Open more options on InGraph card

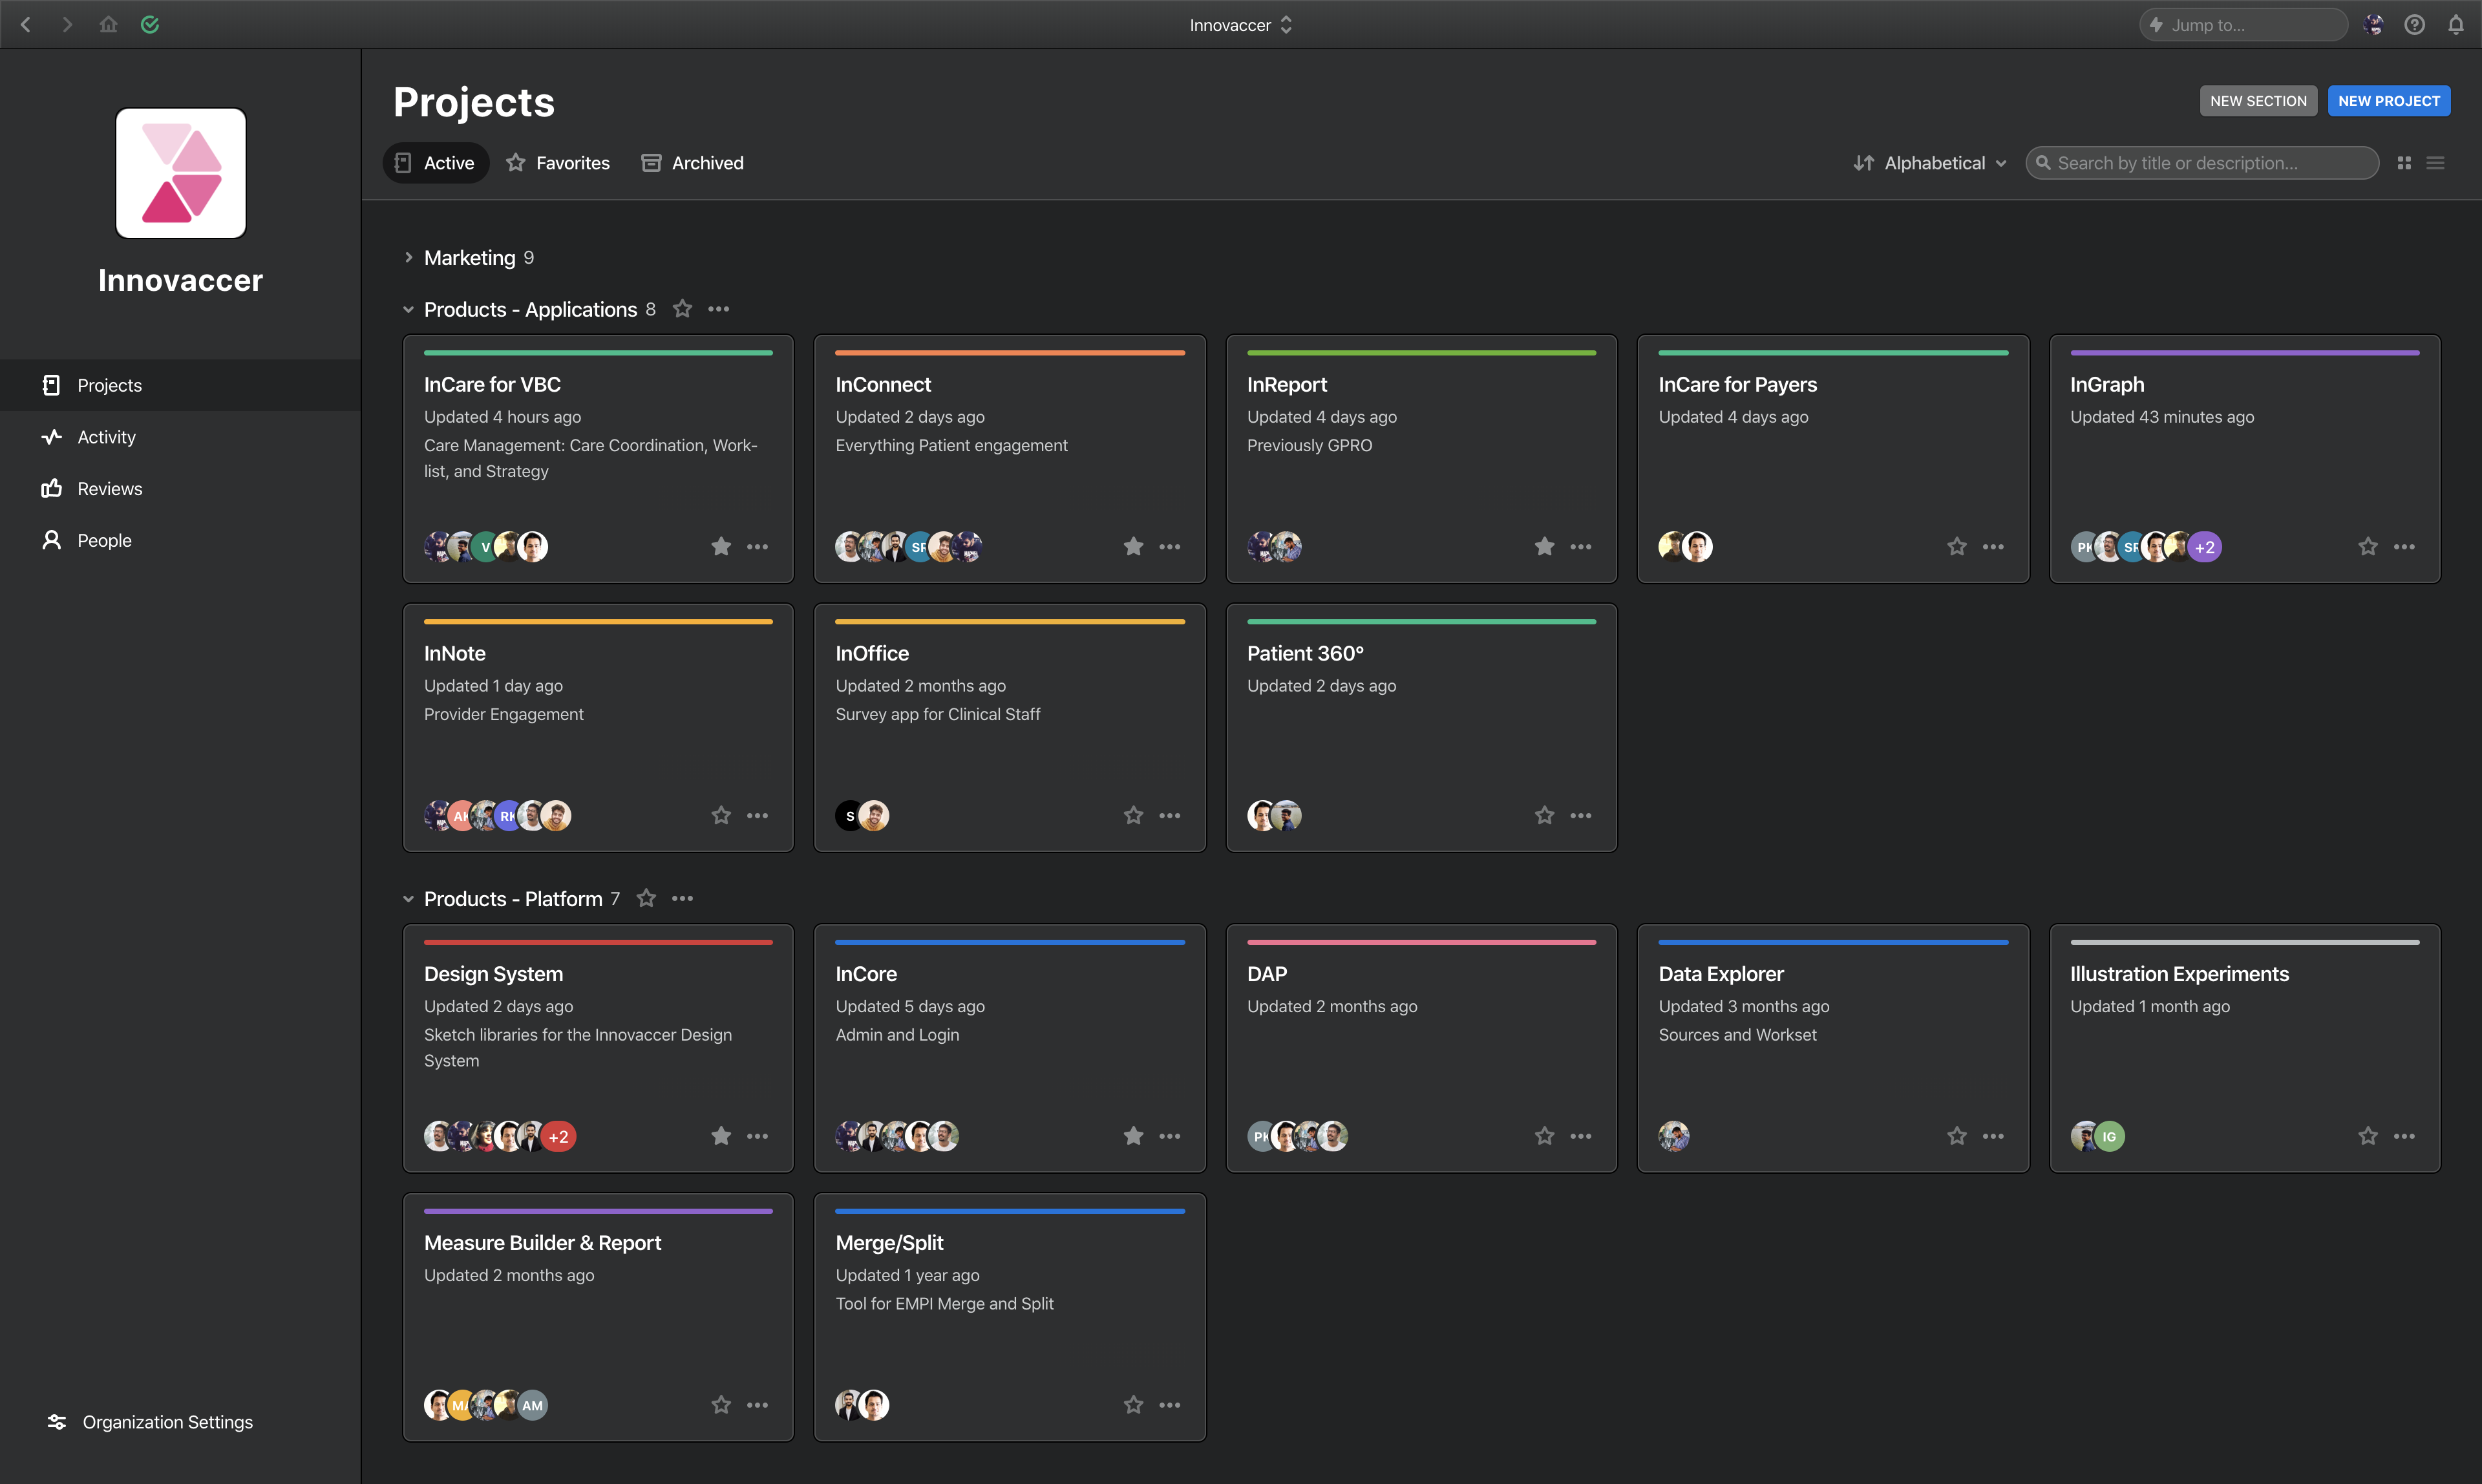click(2404, 546)
